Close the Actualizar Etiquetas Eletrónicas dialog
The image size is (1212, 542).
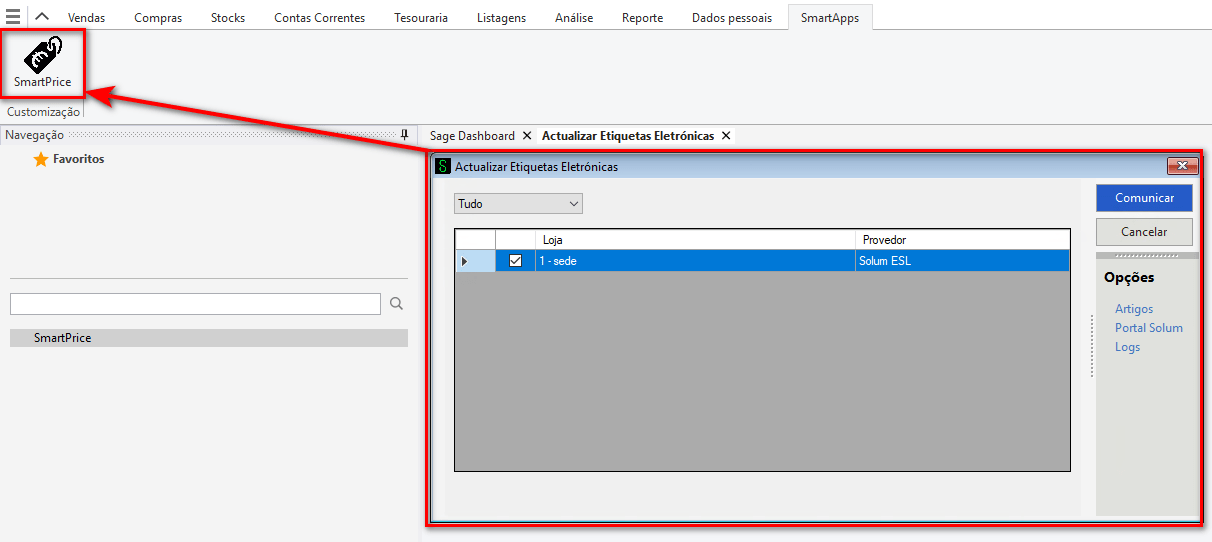[x=1182, y=166]
